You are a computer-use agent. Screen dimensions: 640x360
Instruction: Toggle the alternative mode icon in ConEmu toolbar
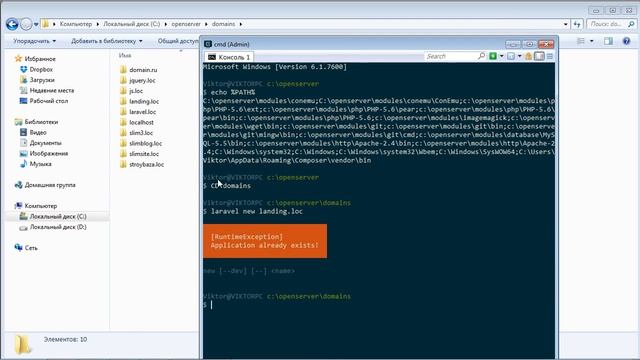[539, 56]
